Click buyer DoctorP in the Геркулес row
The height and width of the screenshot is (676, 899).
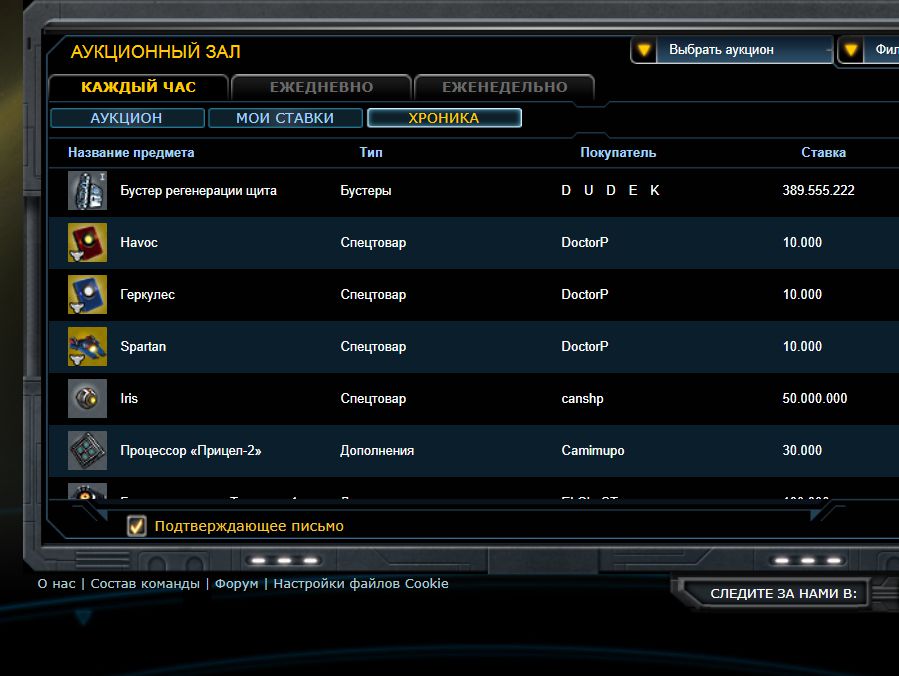(x=585, y=295)
